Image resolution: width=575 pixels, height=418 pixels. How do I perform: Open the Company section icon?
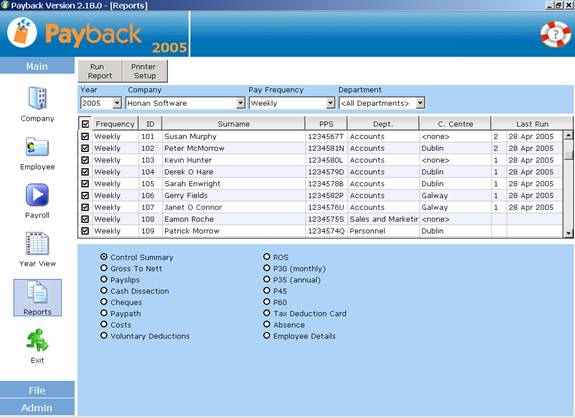click(x=37, y=98)
